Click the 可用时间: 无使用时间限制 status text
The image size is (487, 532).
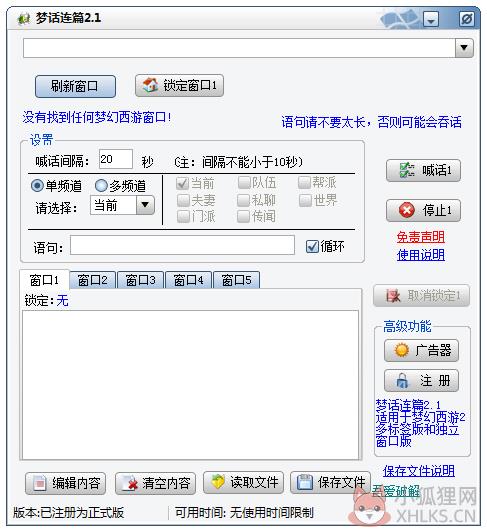(x=244, y=512)
